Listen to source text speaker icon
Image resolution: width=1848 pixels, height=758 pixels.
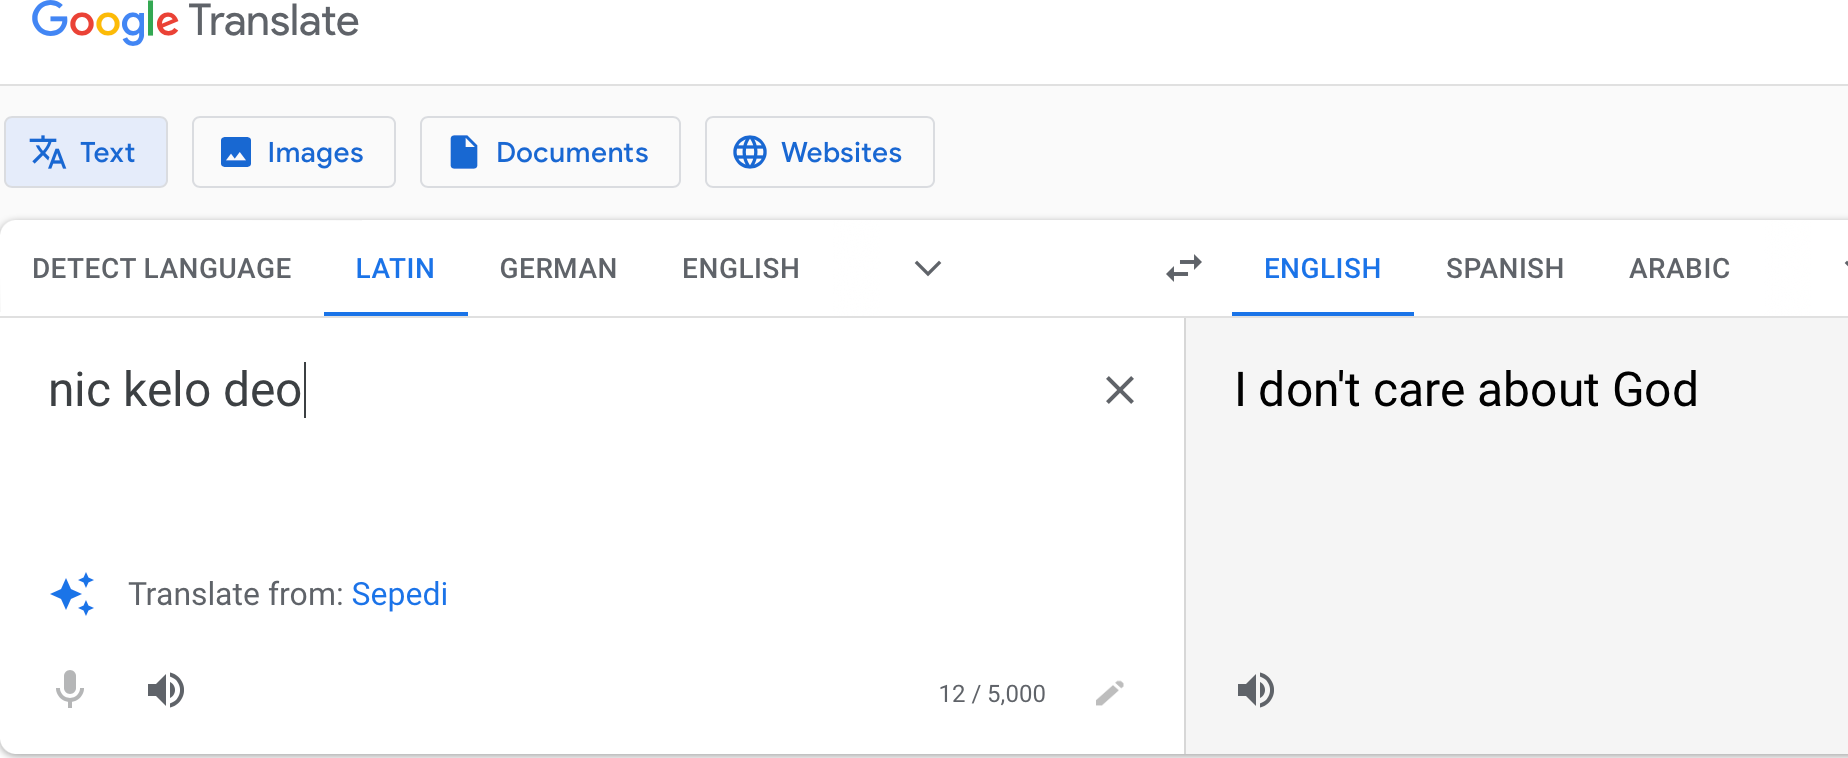pyautogui.click(x=166, y=690)
